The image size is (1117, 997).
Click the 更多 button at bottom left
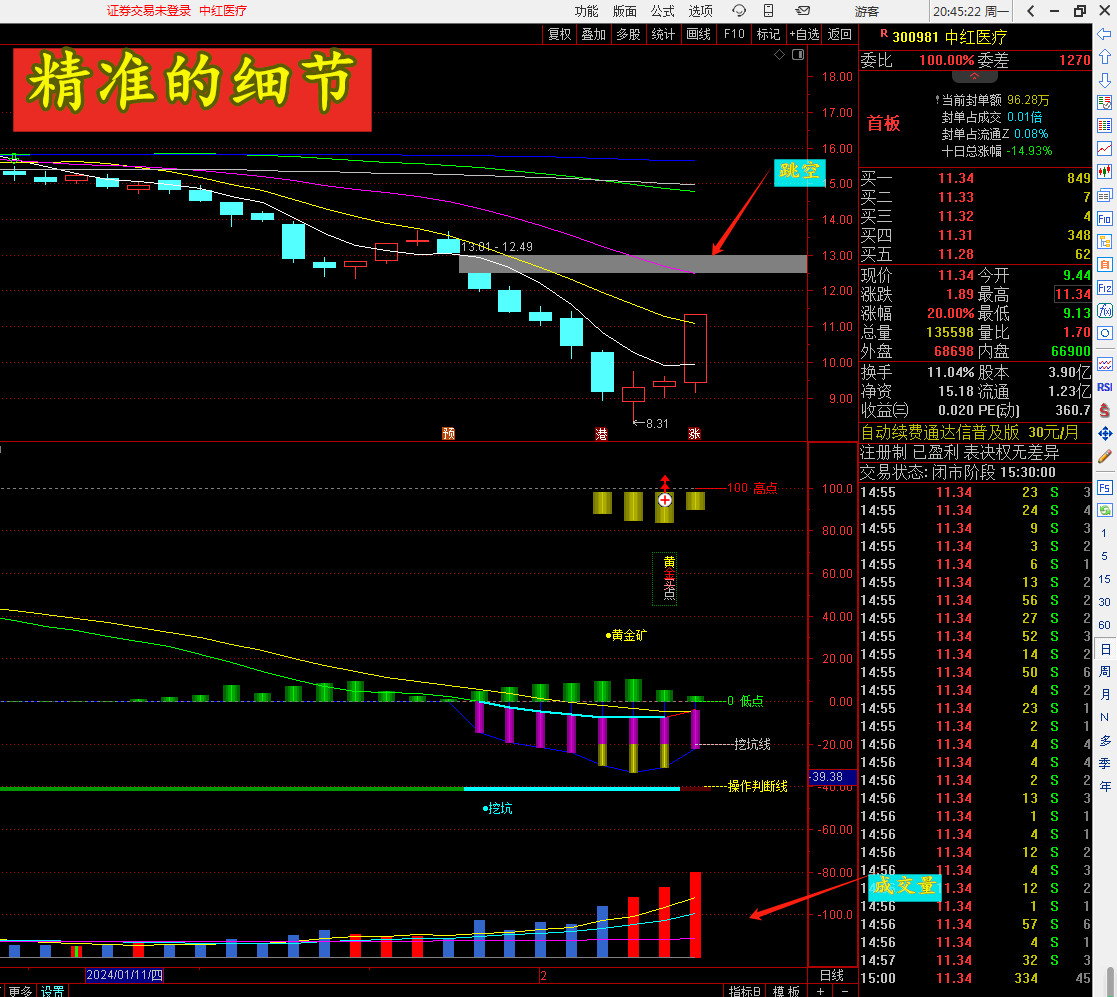[19, 991]
